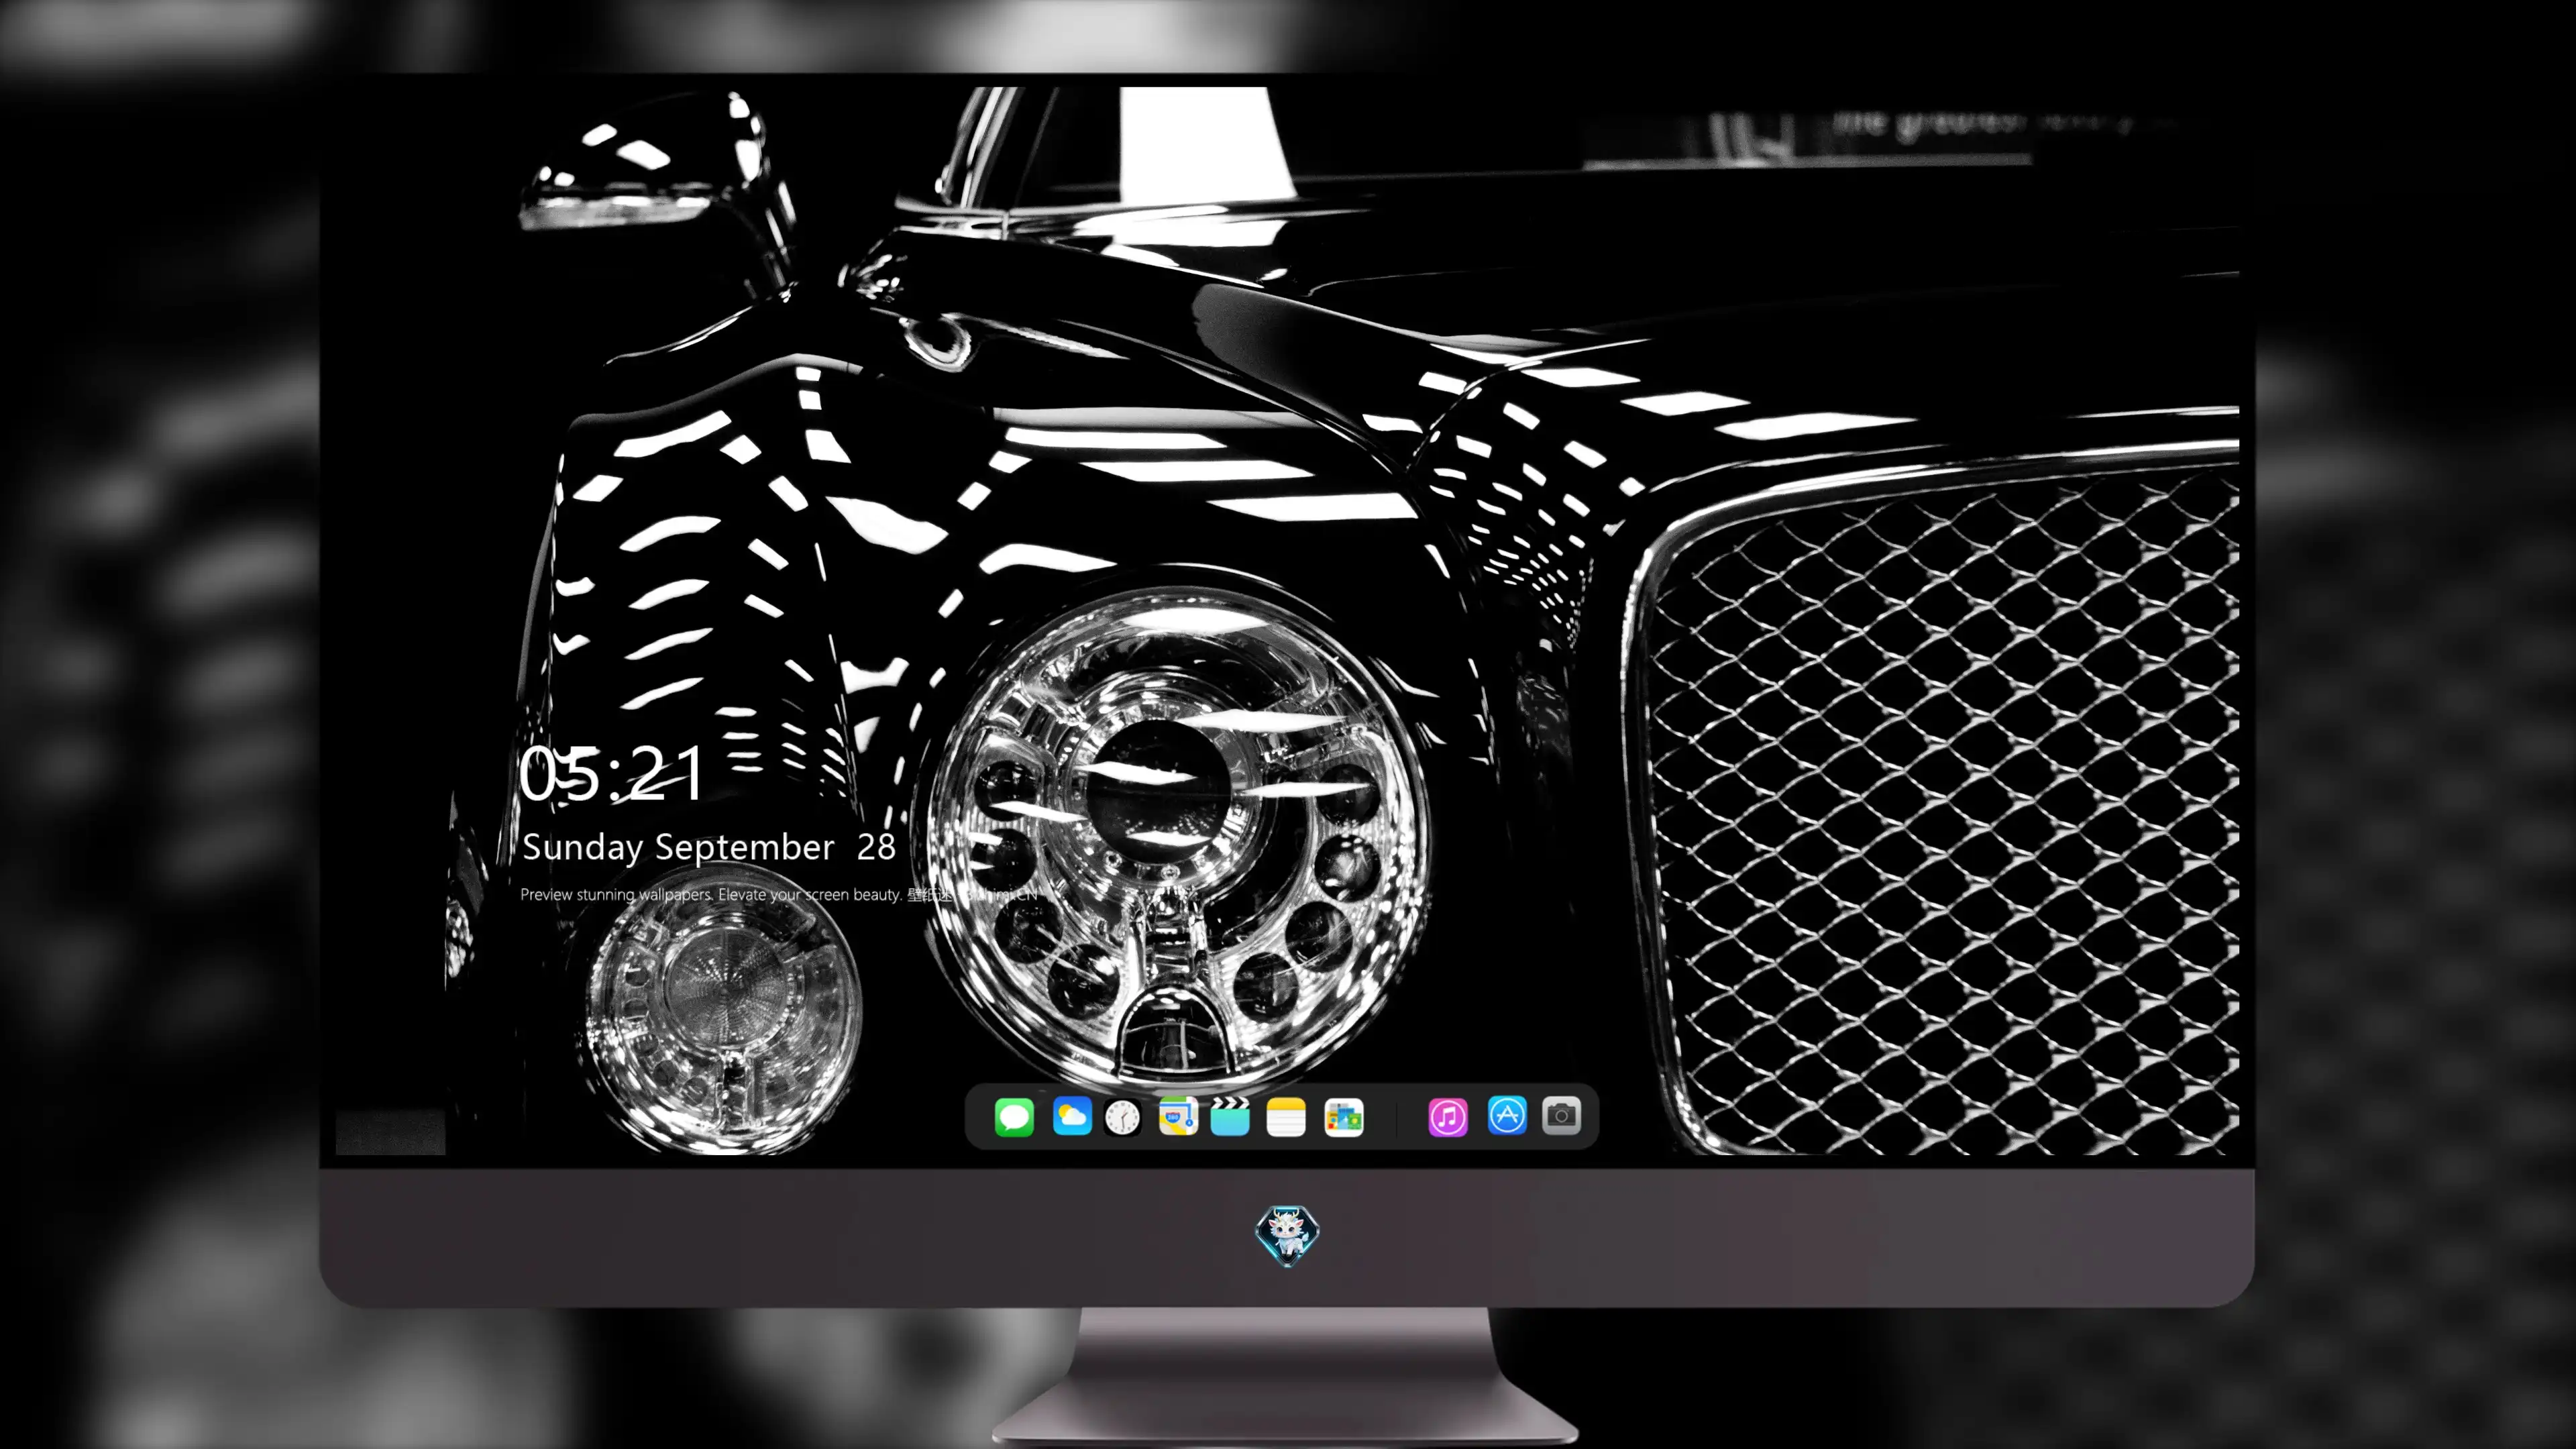The image size is (2576, 1449).
Task: Open the Messages app in the dock
Action: point(1014,1117)
